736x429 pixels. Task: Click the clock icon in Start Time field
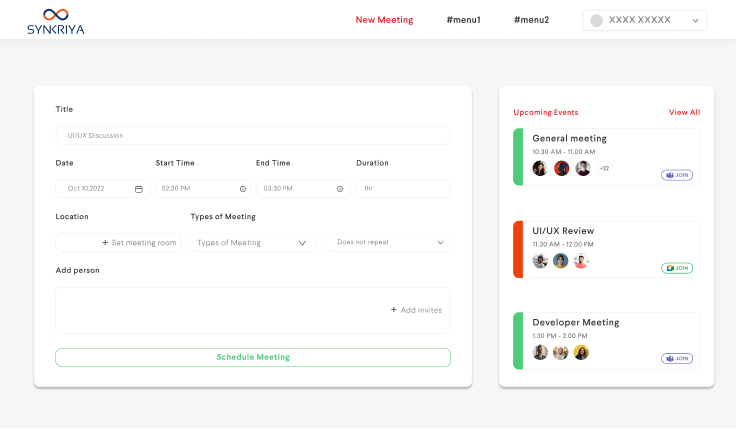pyautogui.click(x=243, y=188)
